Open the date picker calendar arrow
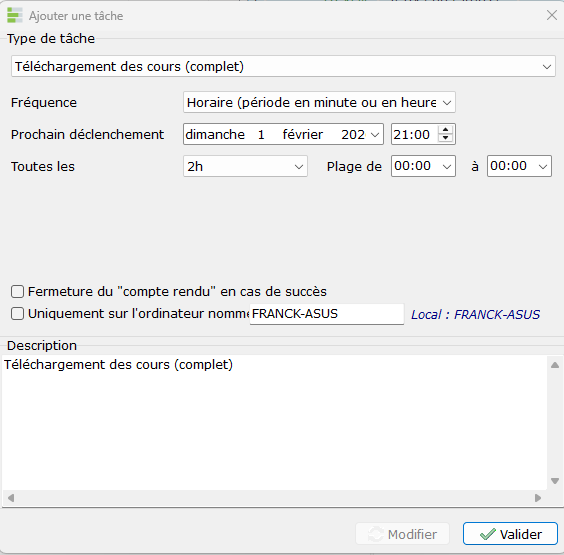Screen dimensions: 564x555 [375, 135]
